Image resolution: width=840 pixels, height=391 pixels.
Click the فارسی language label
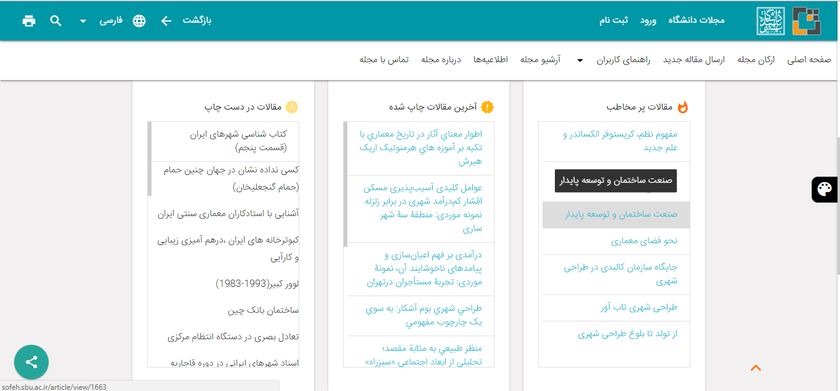[110, 21]
